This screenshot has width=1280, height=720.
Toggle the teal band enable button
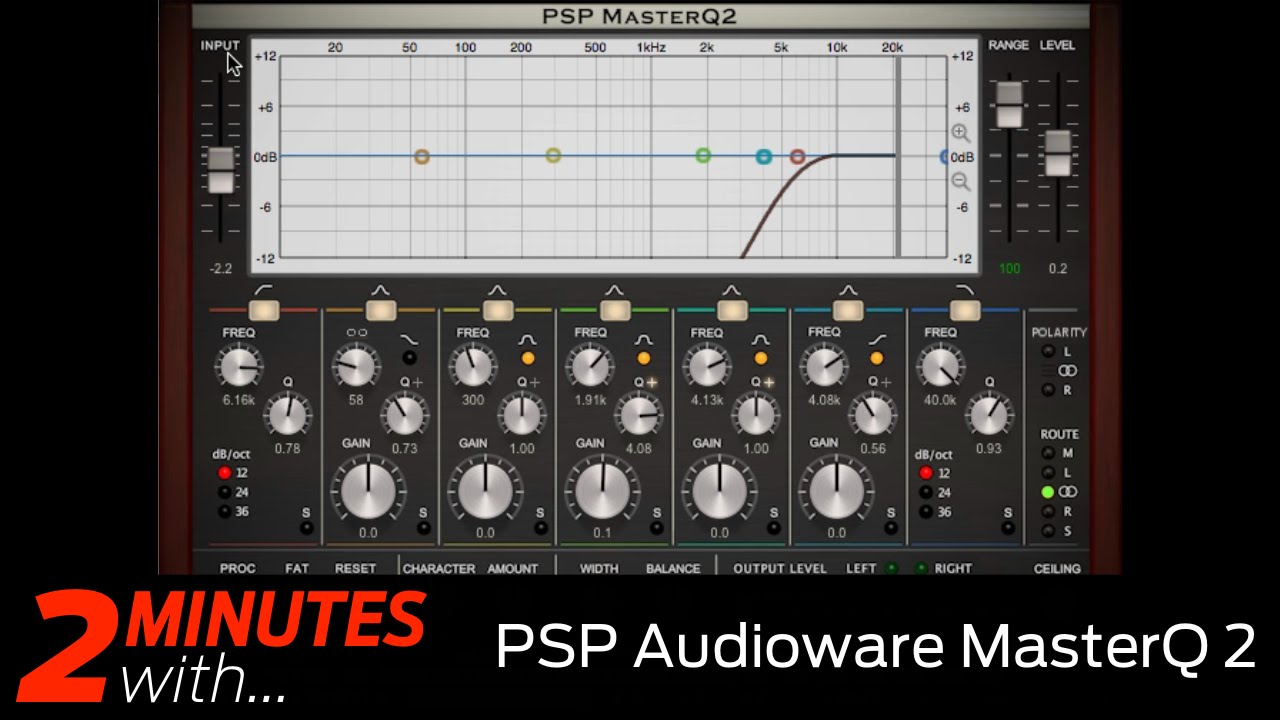tap(732, 310)
